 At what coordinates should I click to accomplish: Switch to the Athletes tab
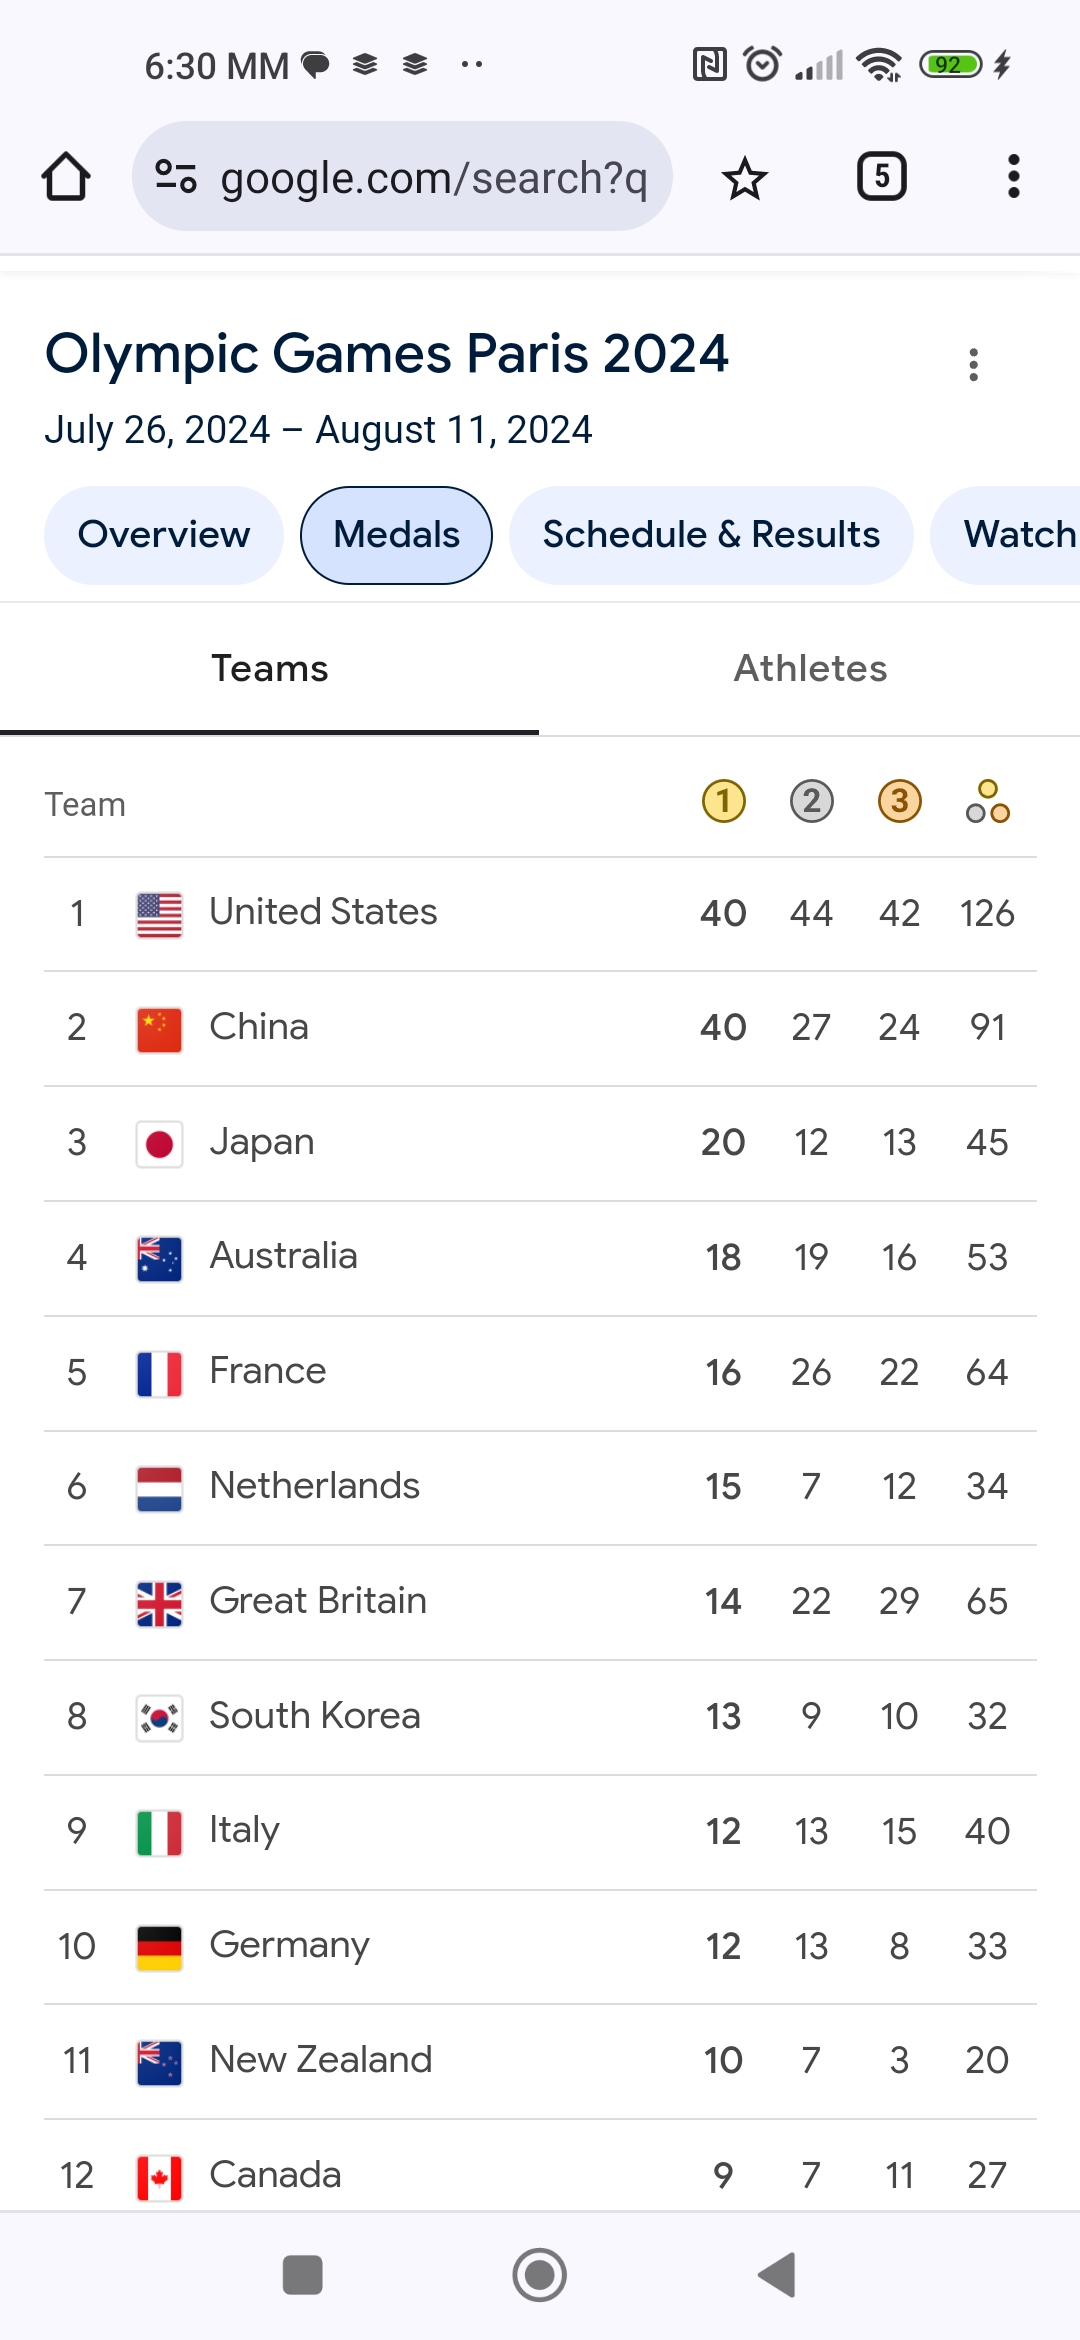(x=810, y=668)
